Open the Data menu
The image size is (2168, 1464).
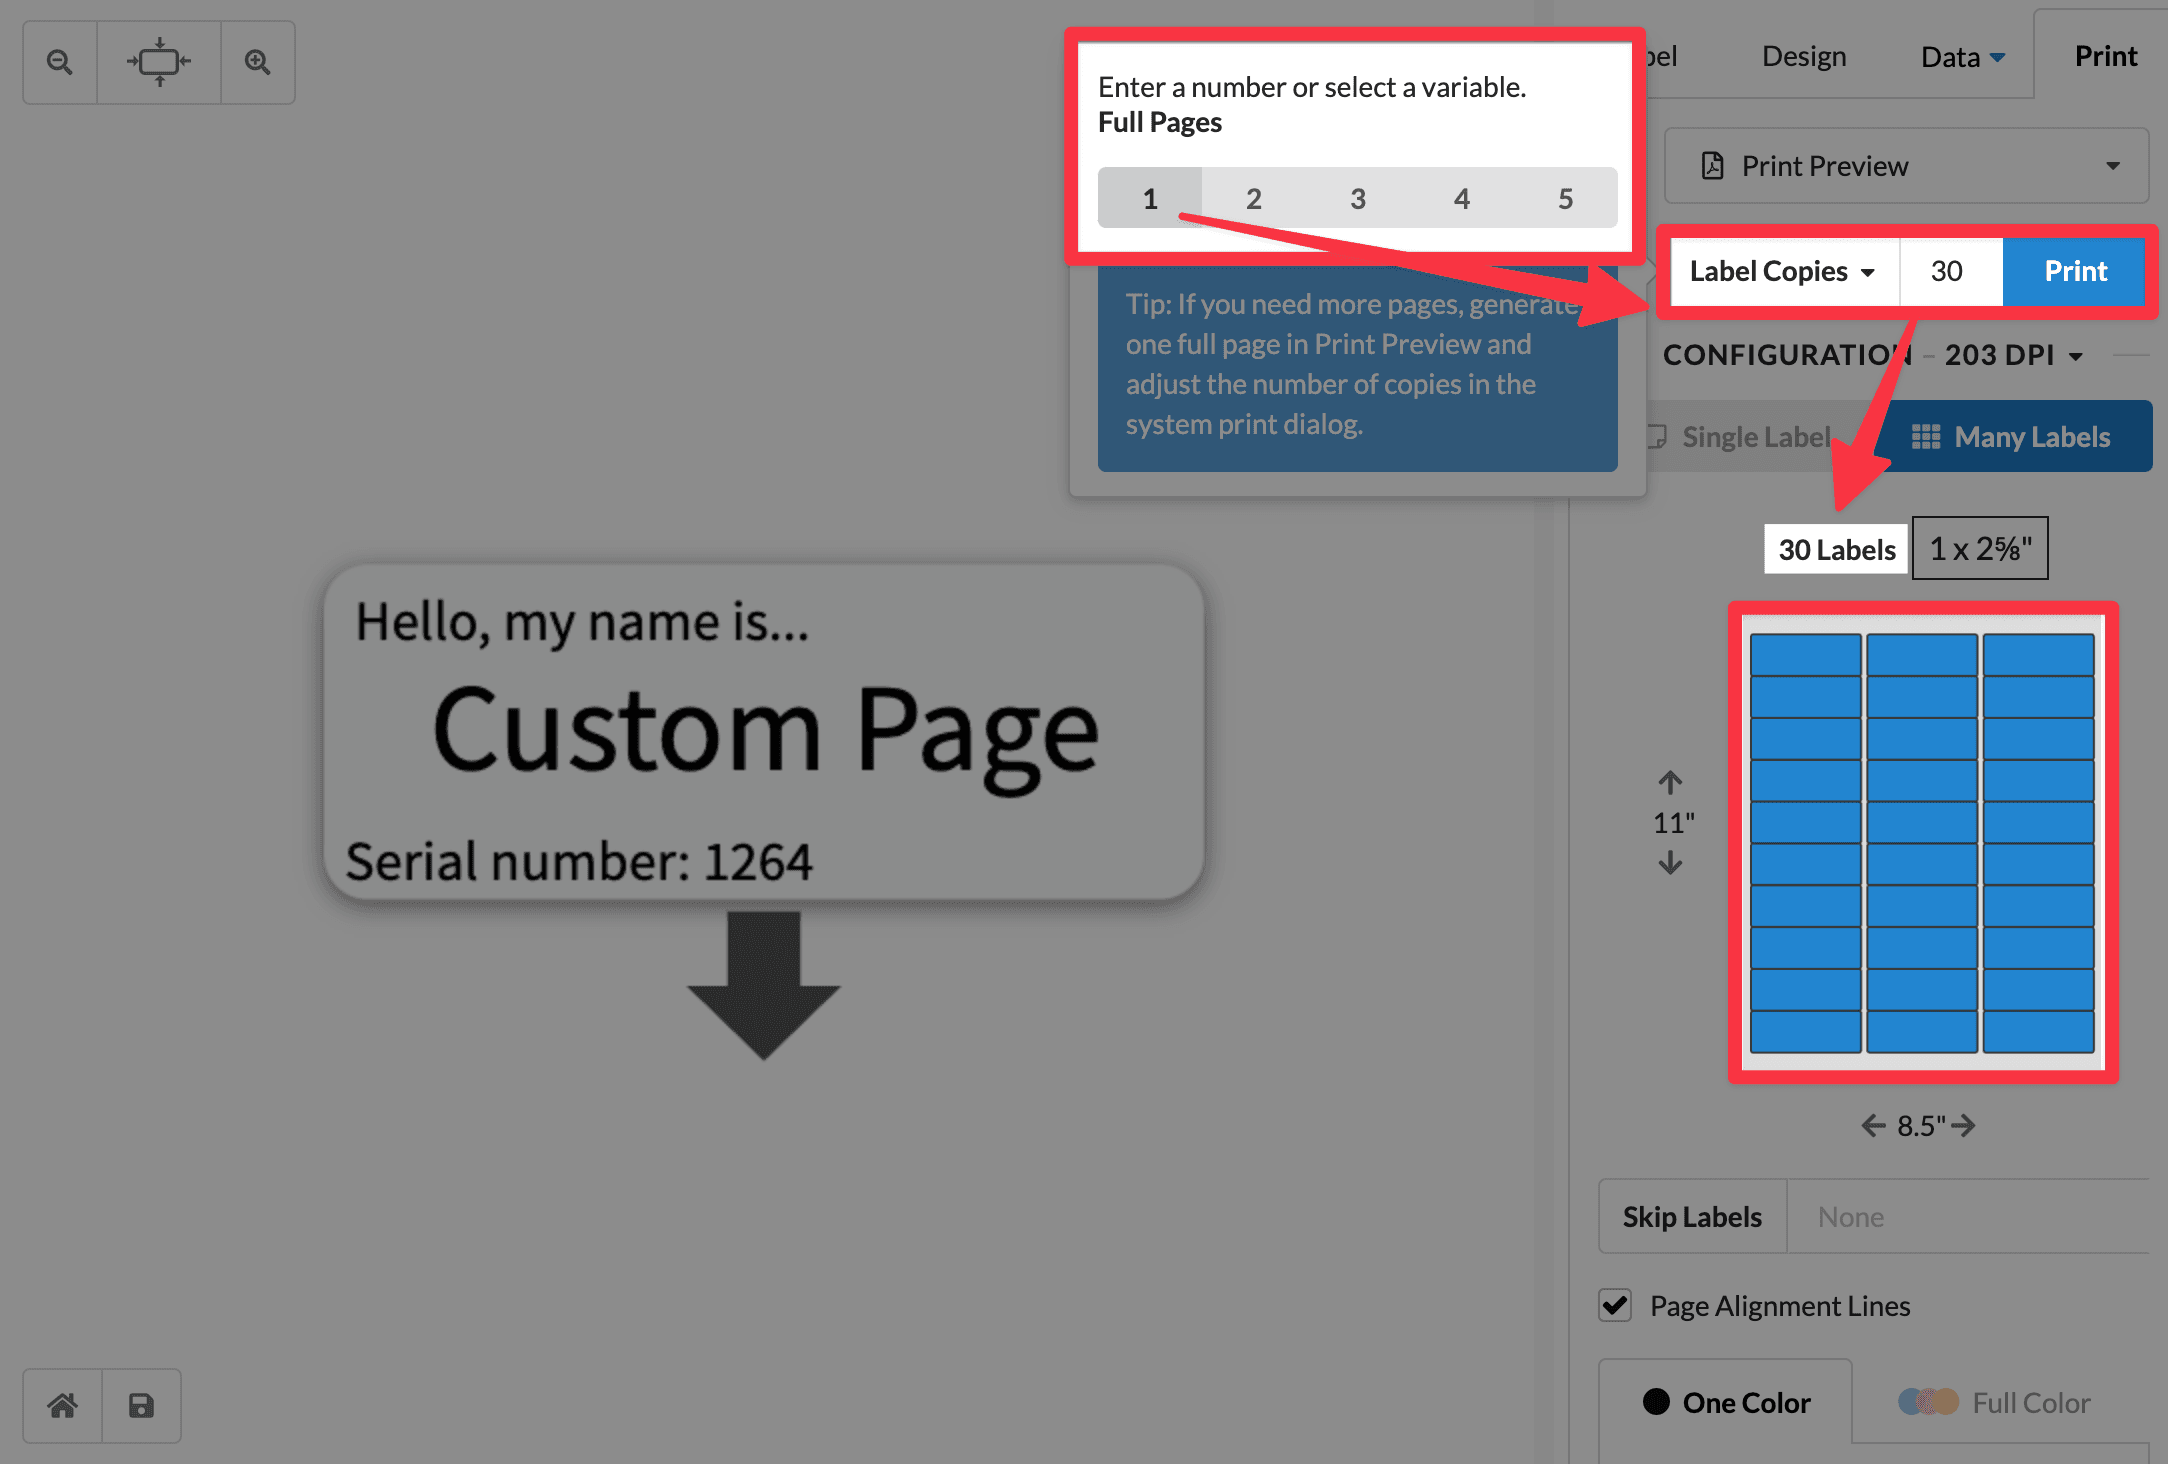pyautogui.click(x=1958, y=56)
